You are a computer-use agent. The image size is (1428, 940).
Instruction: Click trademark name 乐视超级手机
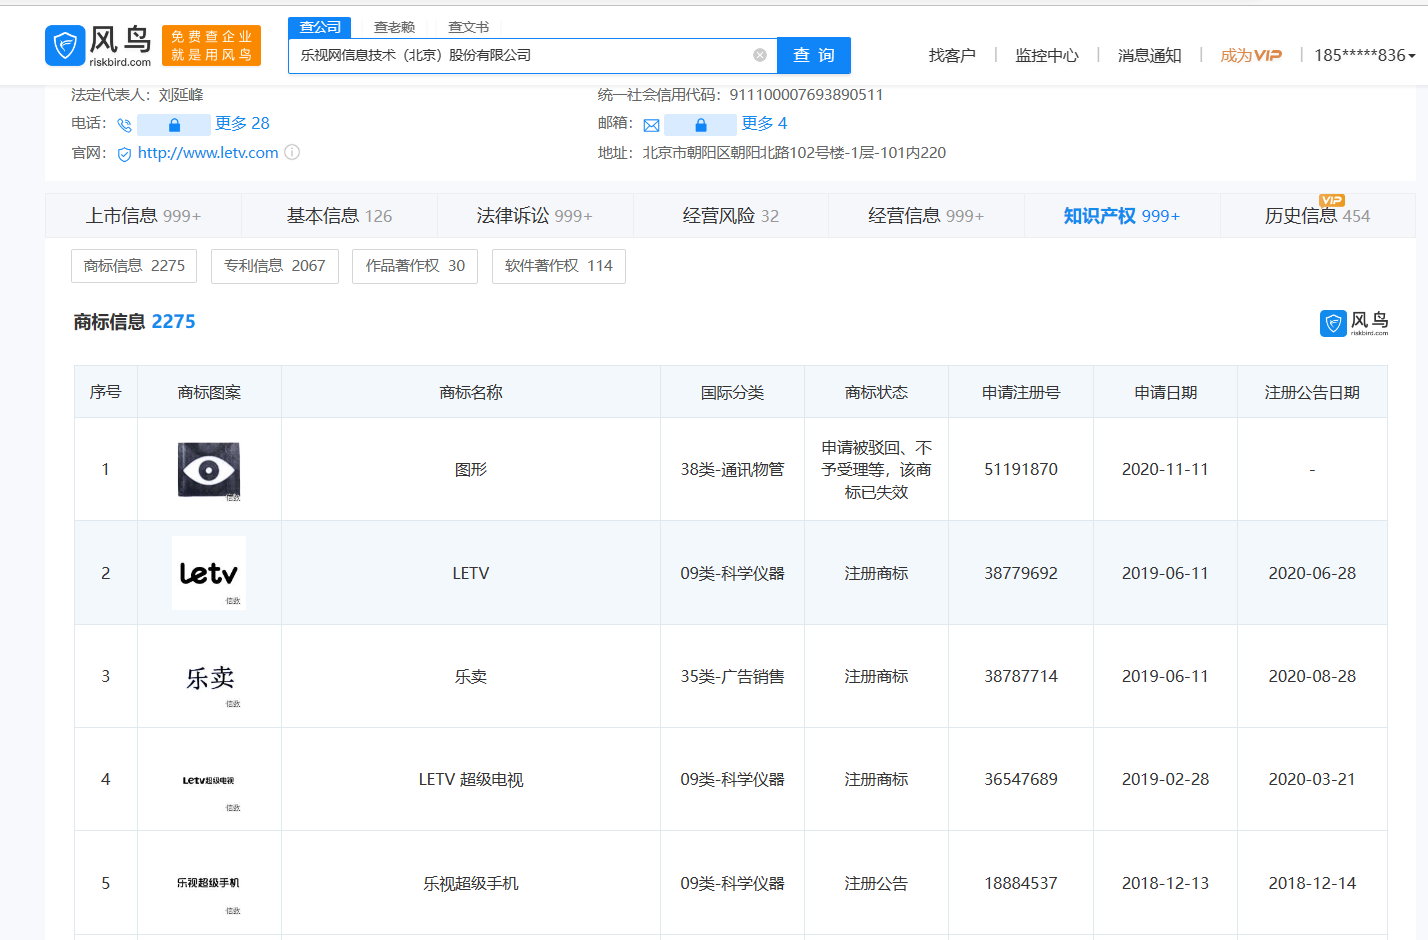[x=471, y=884]
